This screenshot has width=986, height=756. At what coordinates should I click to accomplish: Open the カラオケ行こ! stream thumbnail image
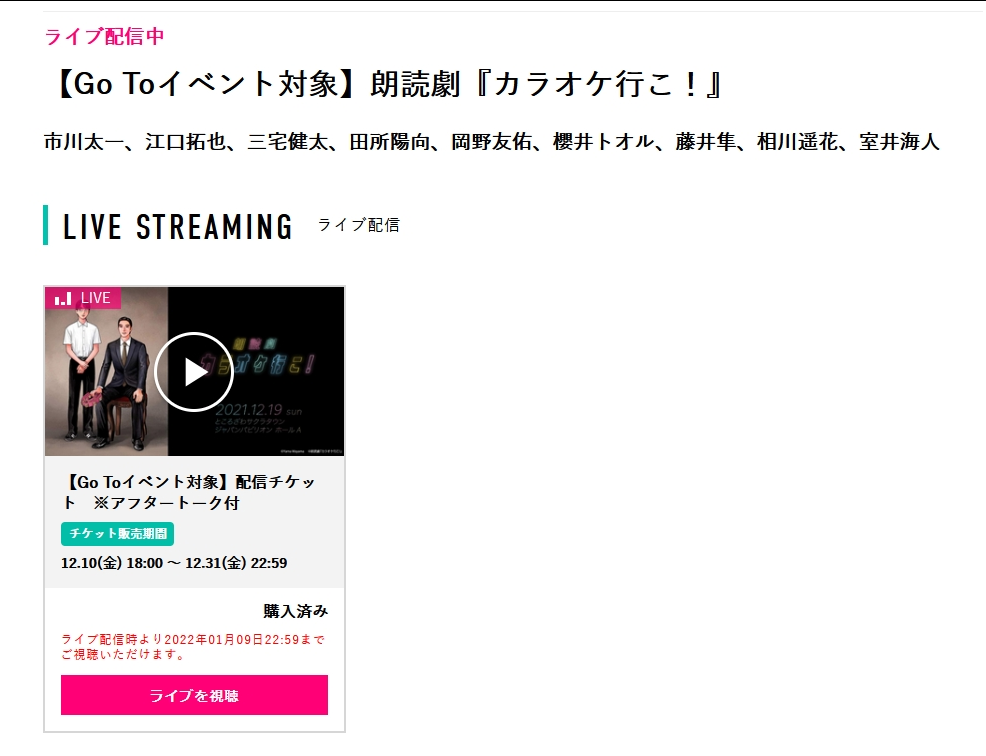[x=194, y=372]
